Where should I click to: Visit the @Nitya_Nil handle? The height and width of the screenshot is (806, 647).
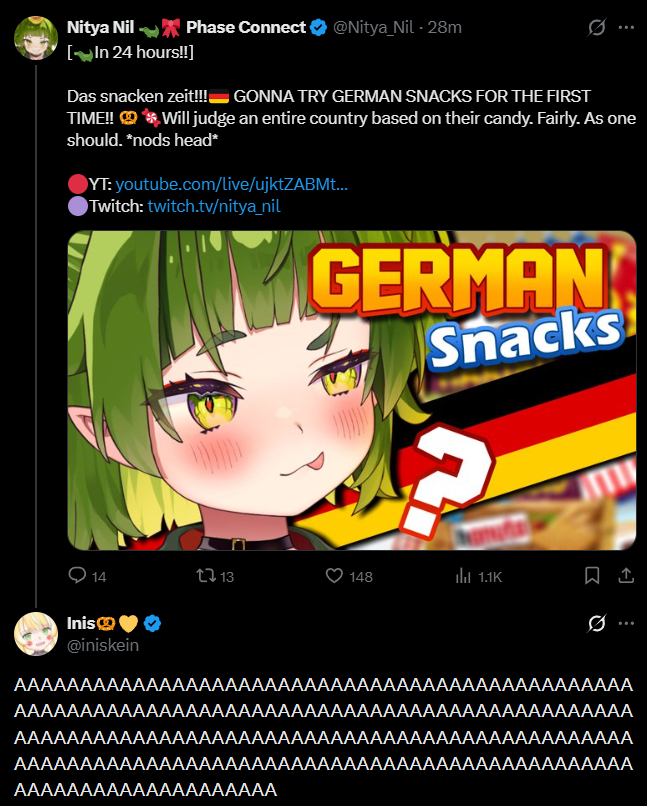point(373,27)
